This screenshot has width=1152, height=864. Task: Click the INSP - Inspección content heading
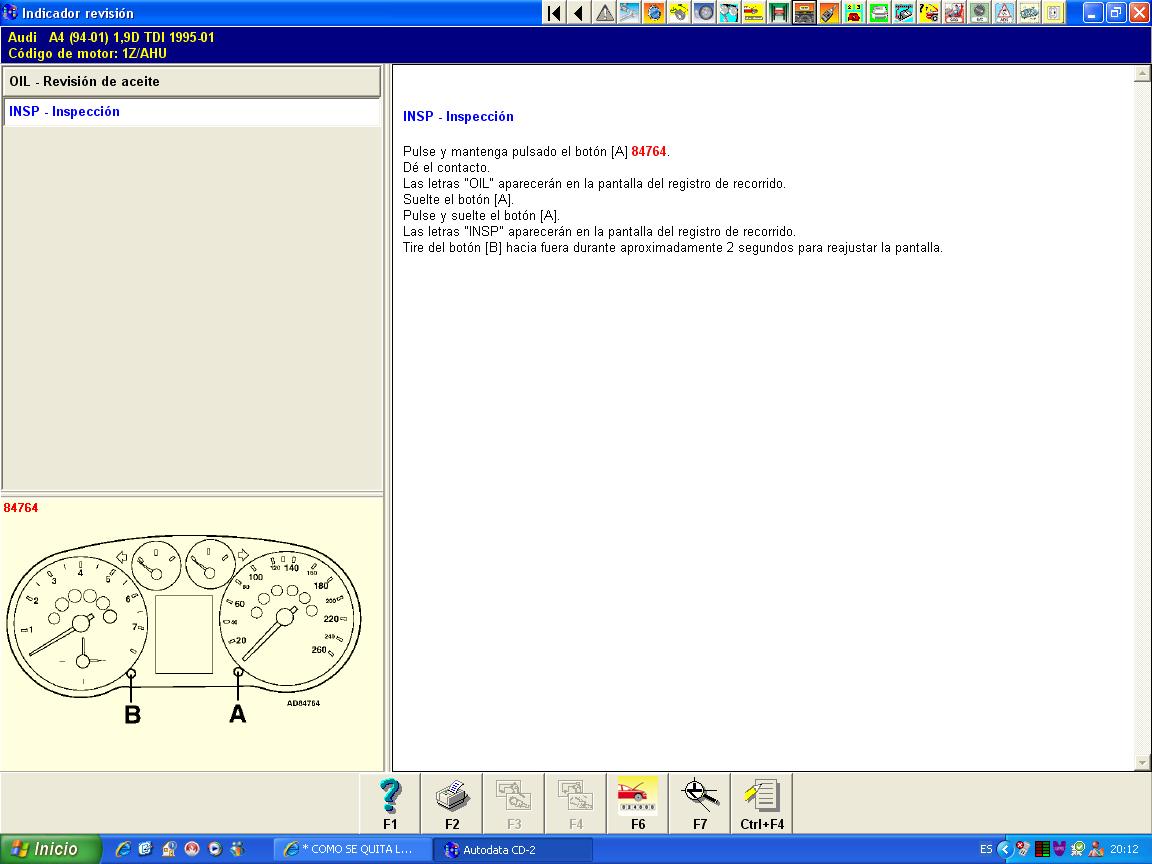tap(458, 116)
